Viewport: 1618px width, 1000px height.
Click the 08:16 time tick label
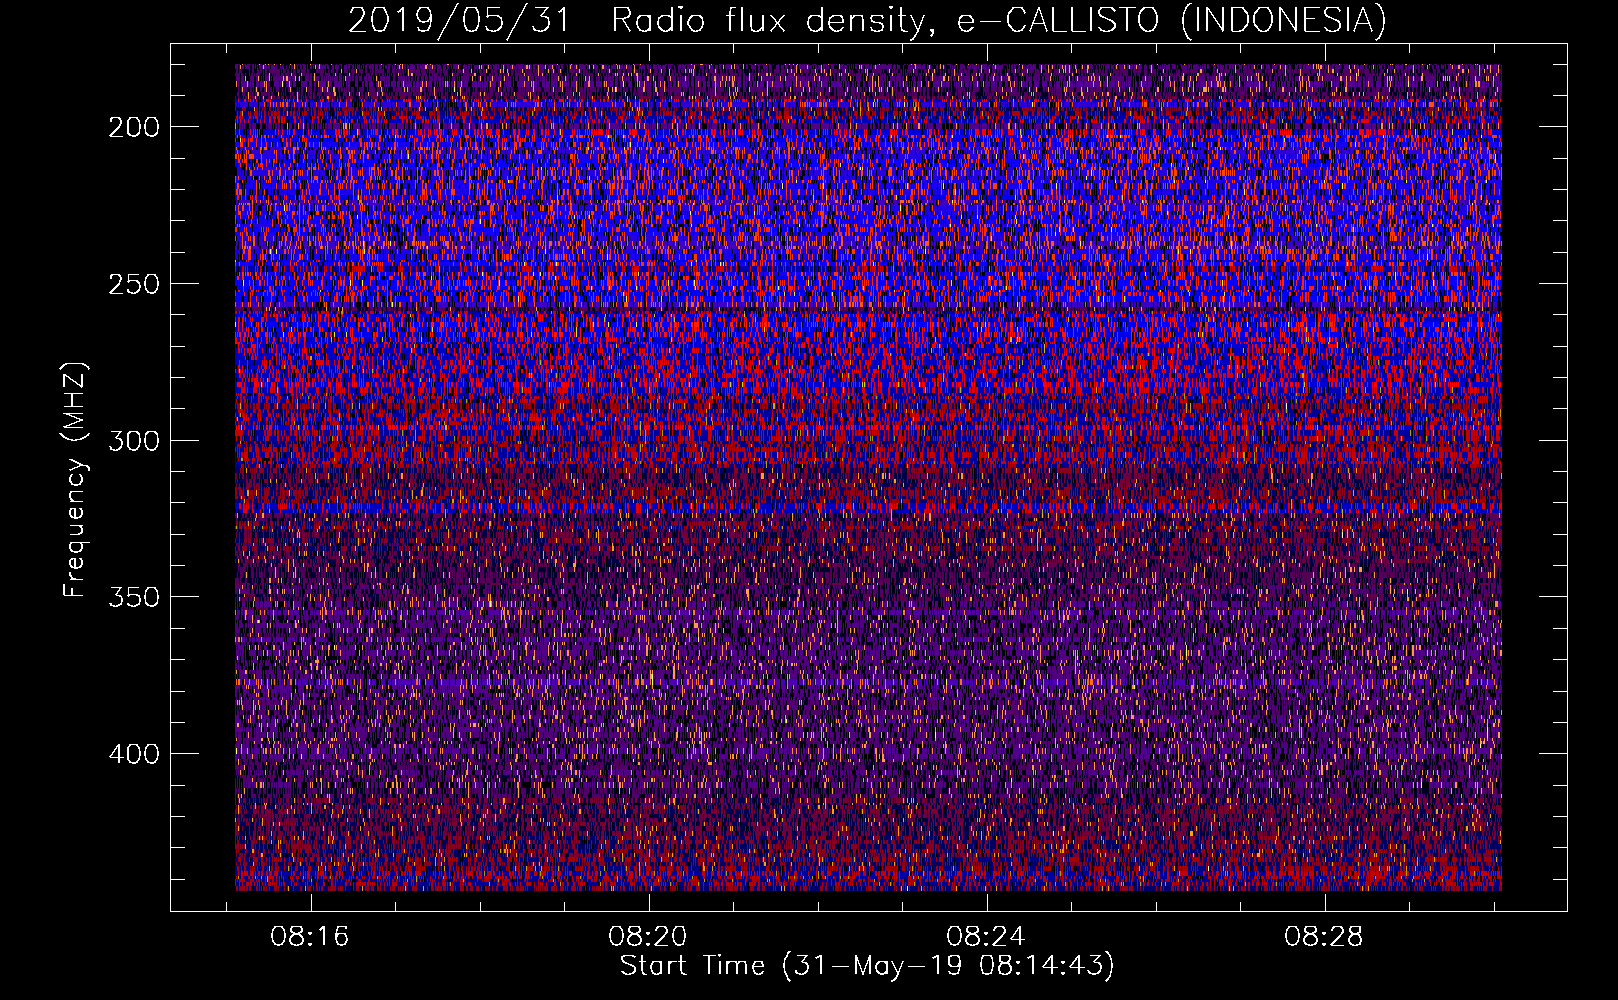[310, 937]
